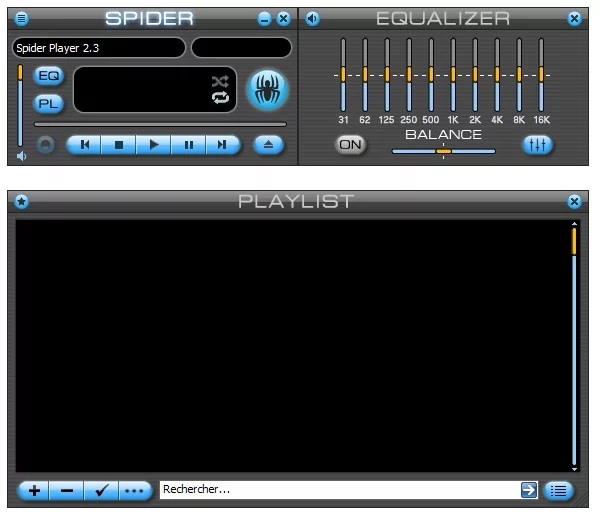Click the blue spider logo button
The image size is (599, 517).
267,90
